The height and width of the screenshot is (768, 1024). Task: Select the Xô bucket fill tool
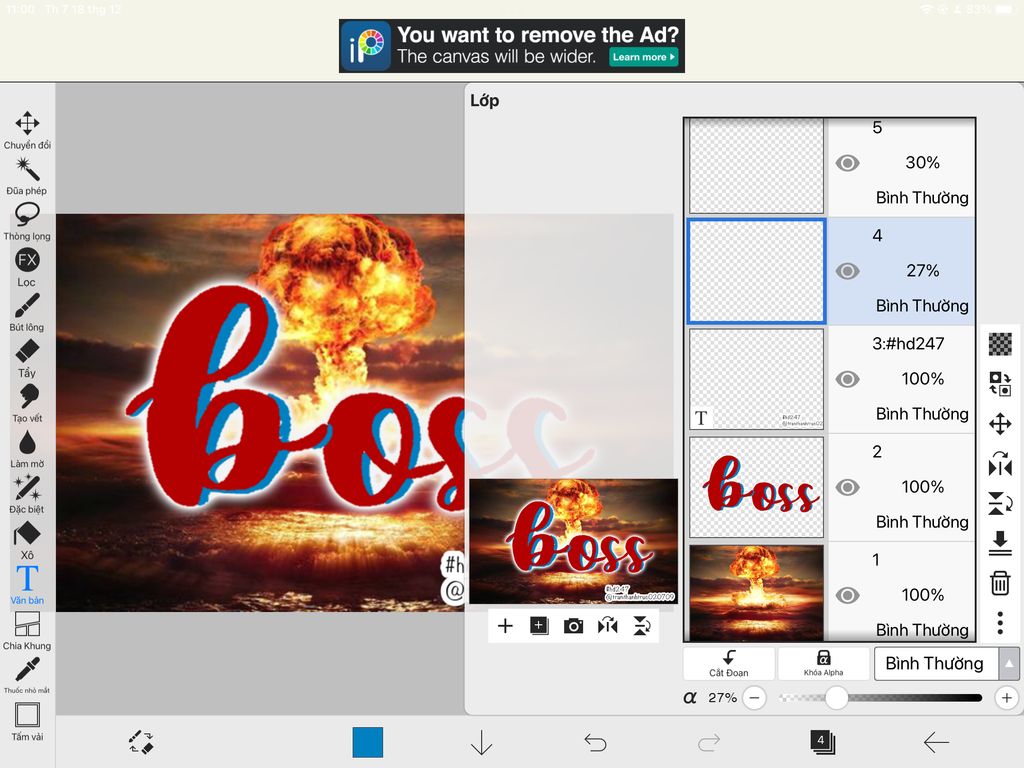coord(27,540)
